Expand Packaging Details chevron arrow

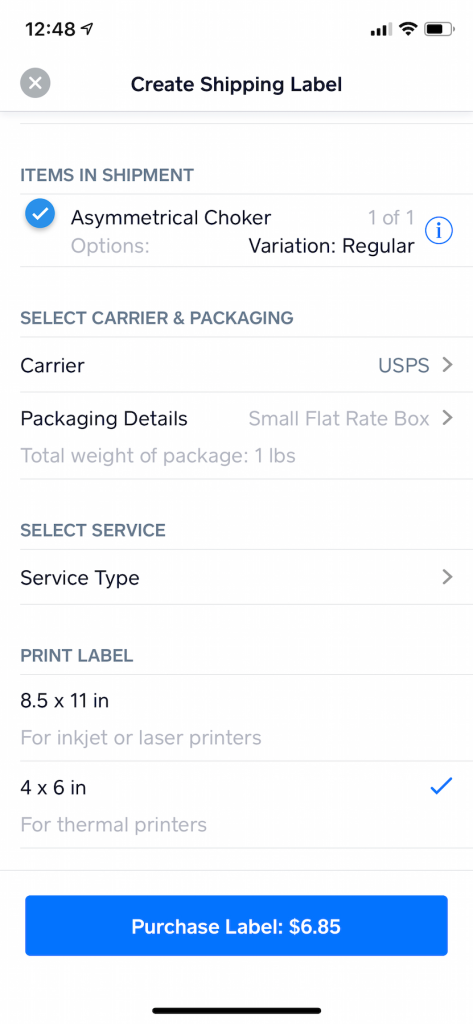coord(448,418)
